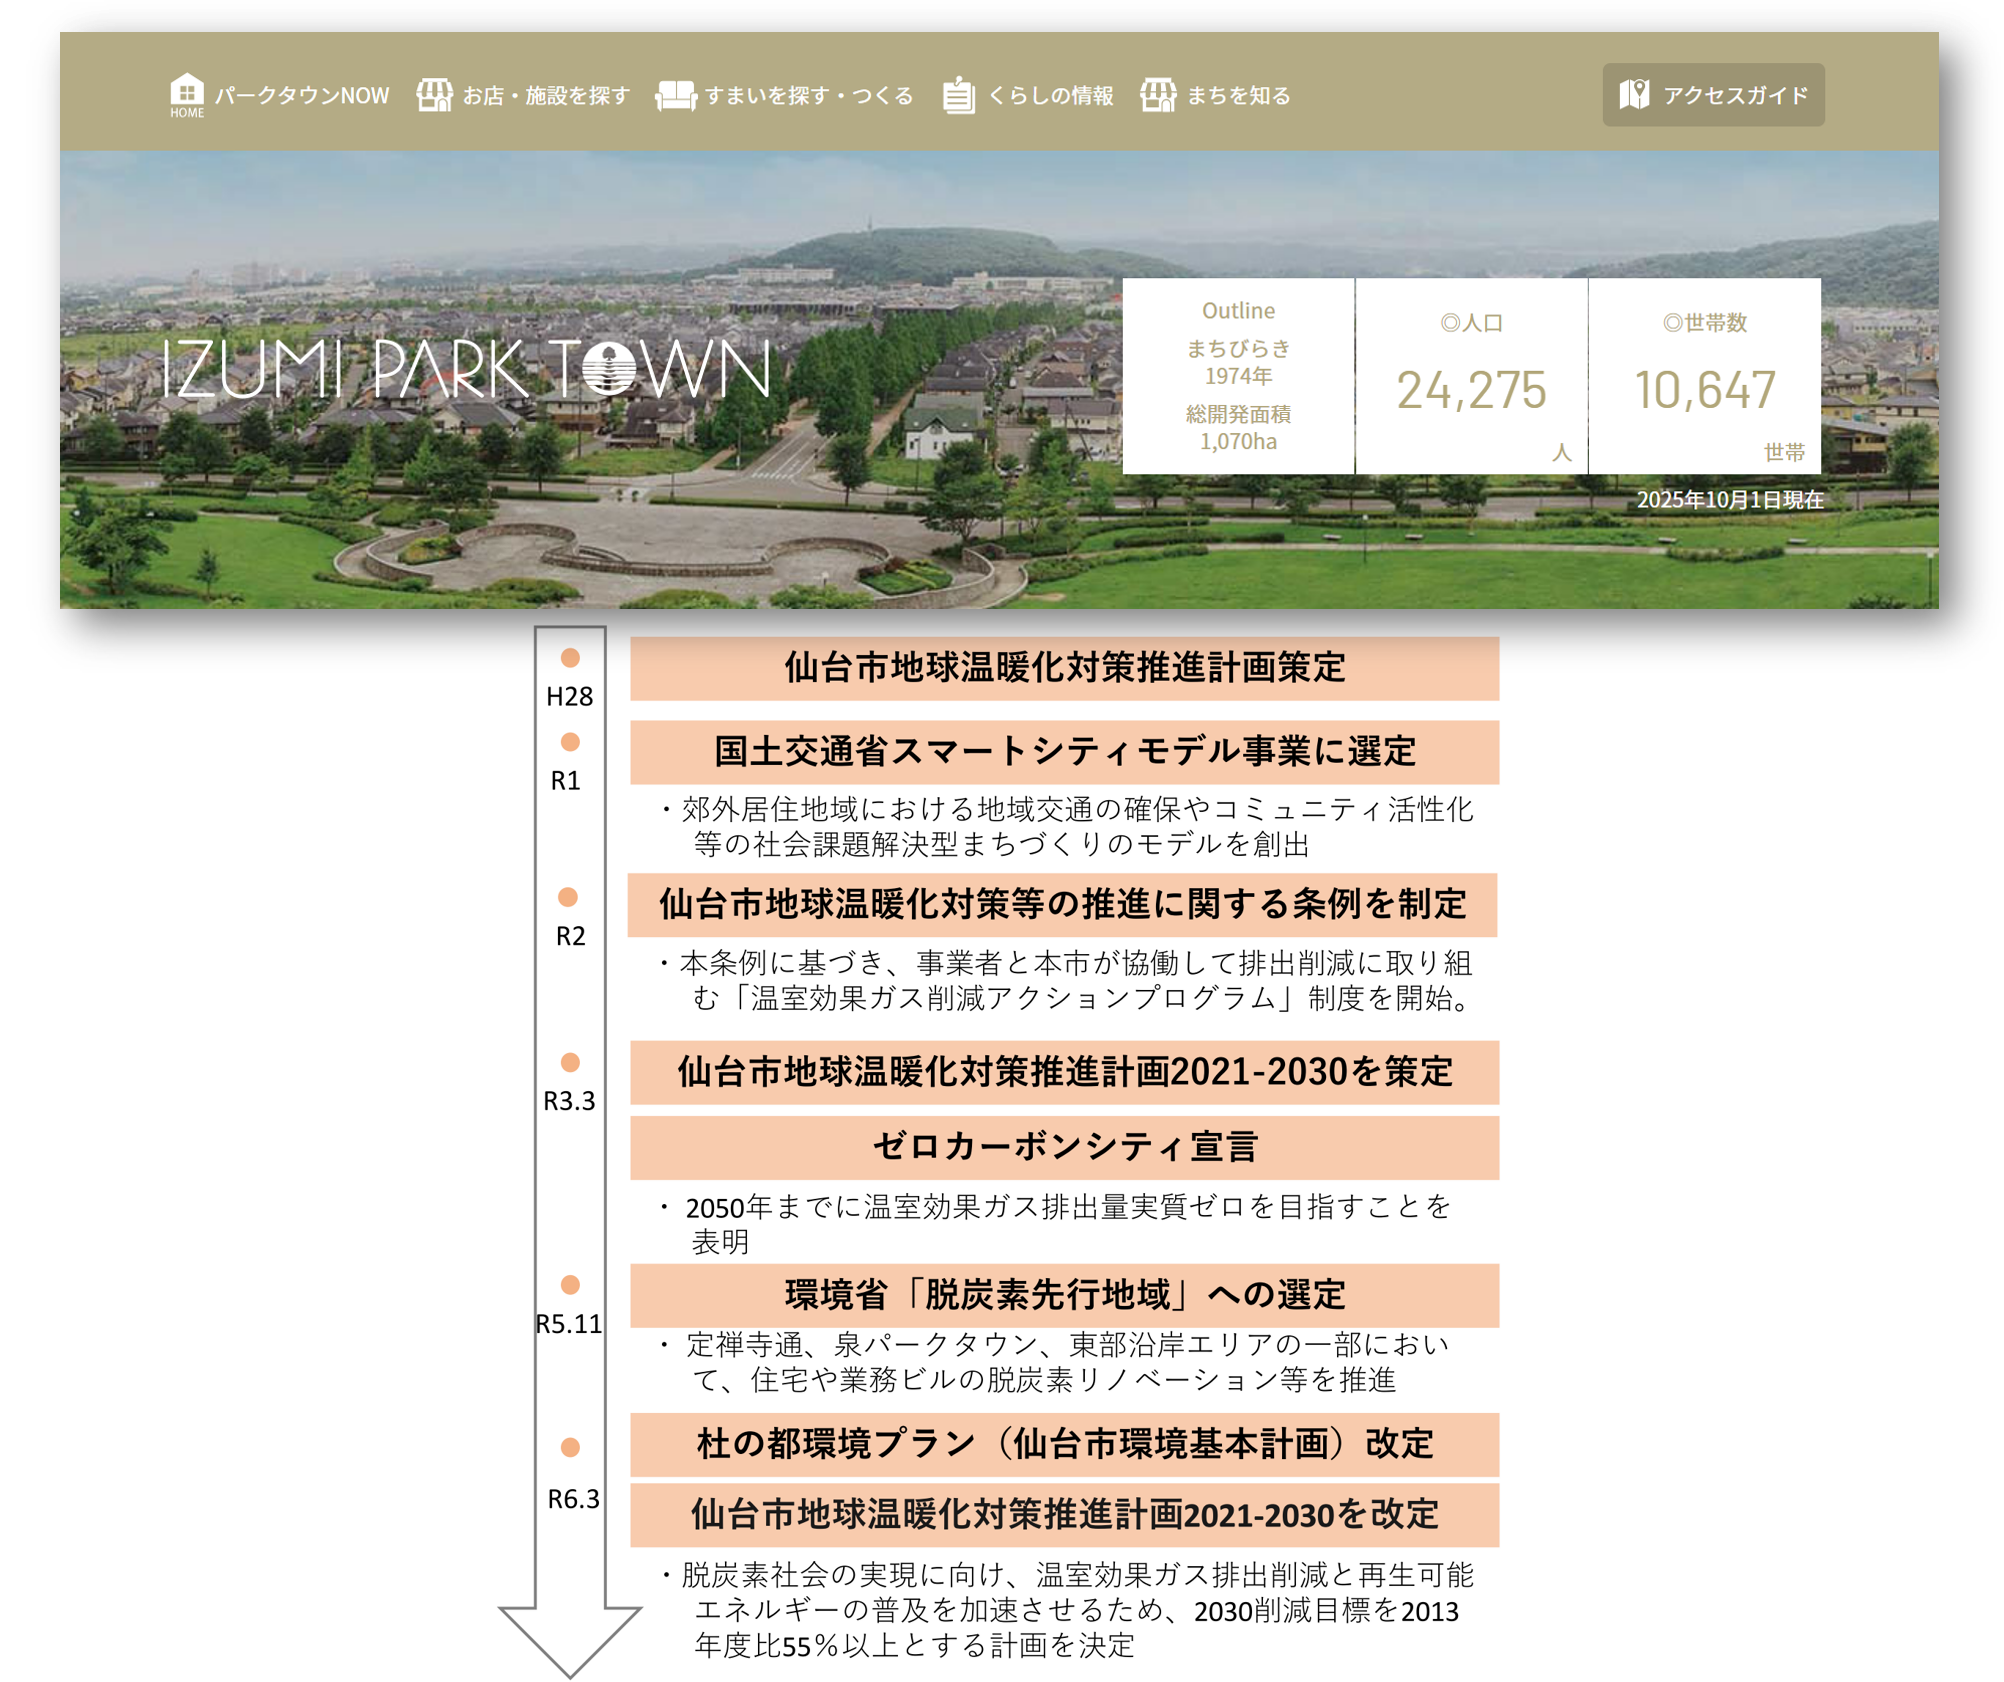Open the お店・施設を探す menu
This screenshot has width=2004, height=1682.
click(546, 95)
